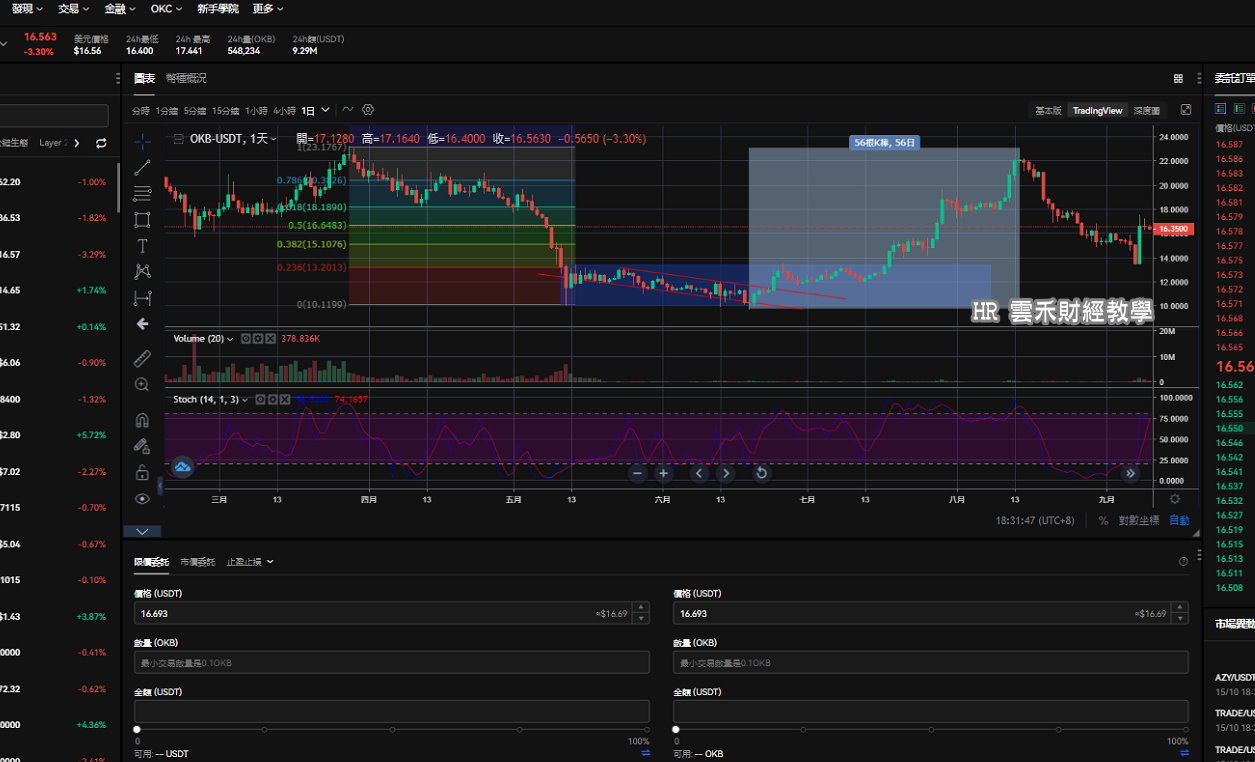The image size is (1255, 762).
Task: Select the rectangle shapes tool
Action: [x=142, y=220]
